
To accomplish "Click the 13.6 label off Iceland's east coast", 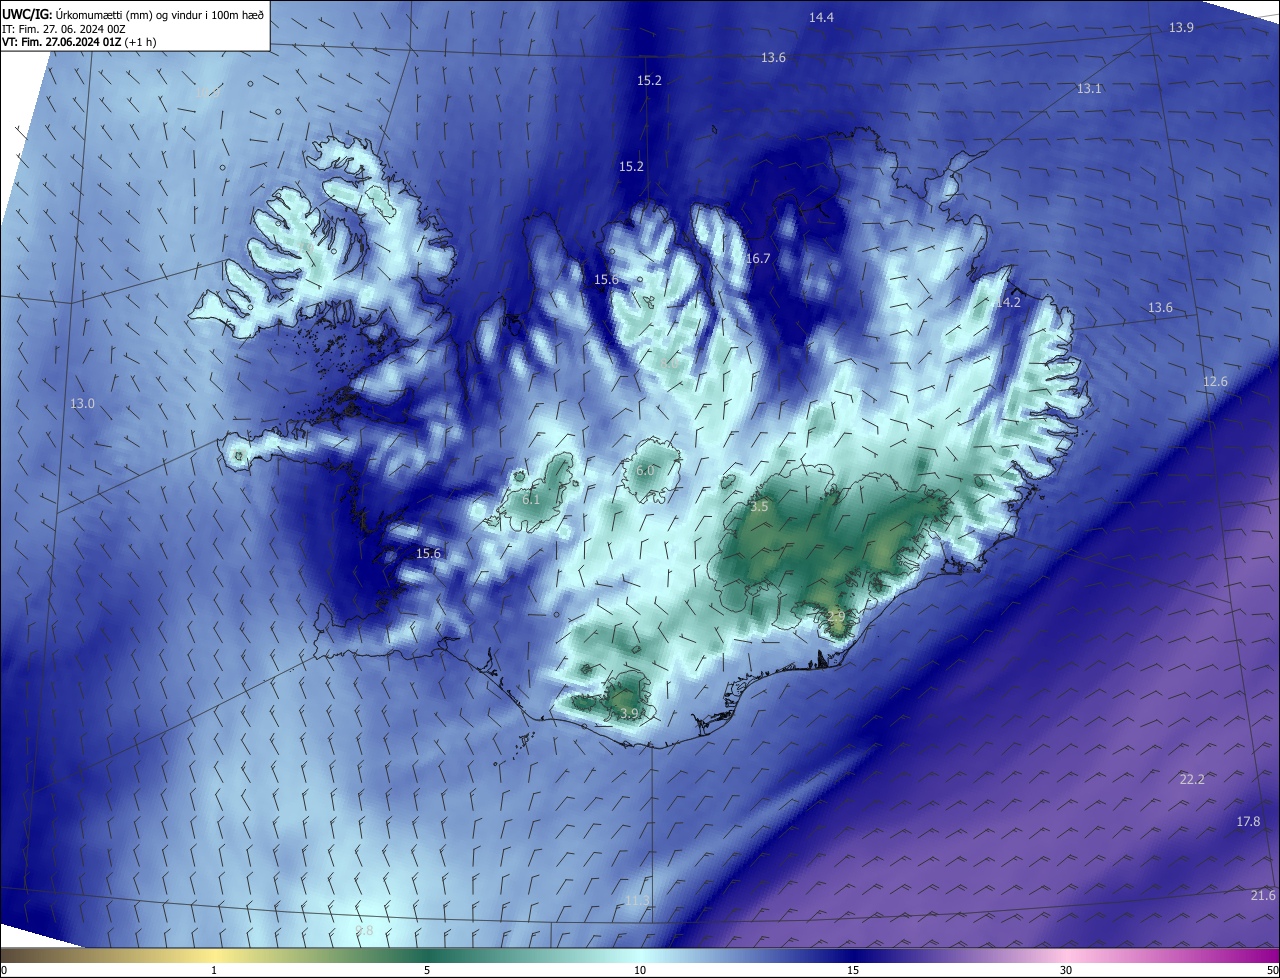I will (1160, 308).
